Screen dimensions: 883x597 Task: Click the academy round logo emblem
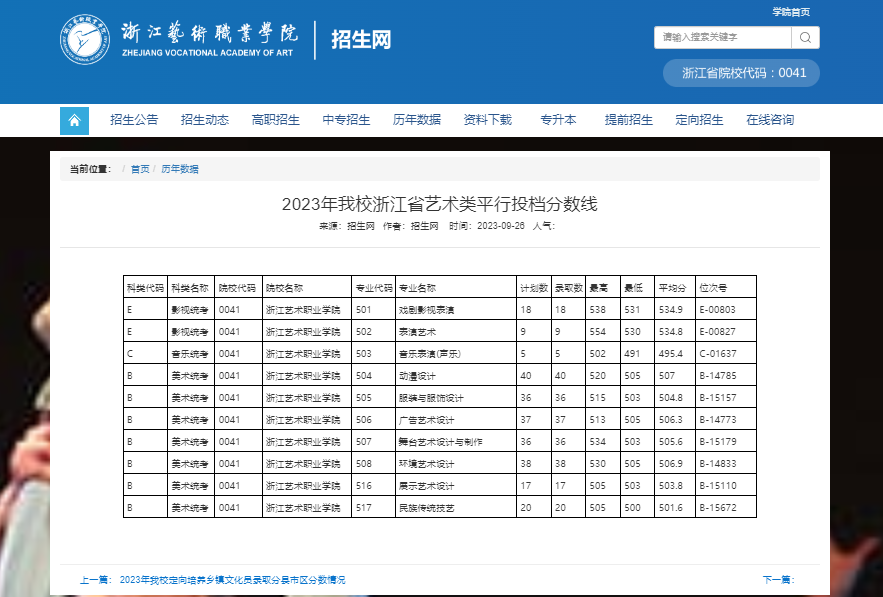[x=85, y=39]
